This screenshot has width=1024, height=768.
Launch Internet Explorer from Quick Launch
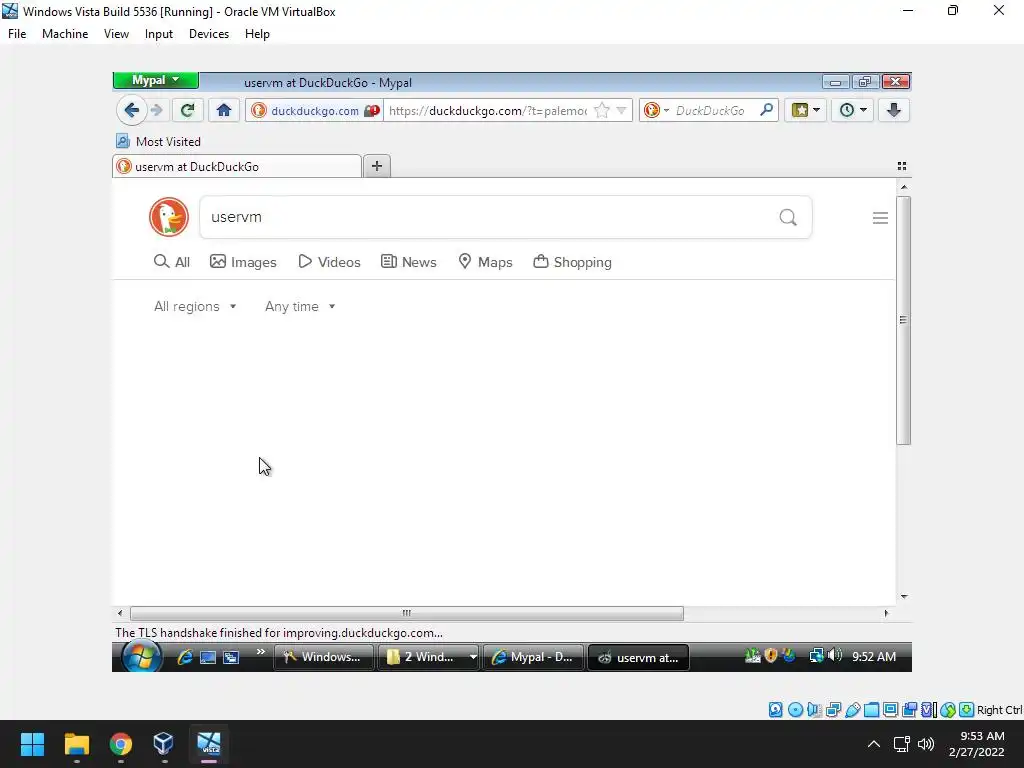click(185, 657)
